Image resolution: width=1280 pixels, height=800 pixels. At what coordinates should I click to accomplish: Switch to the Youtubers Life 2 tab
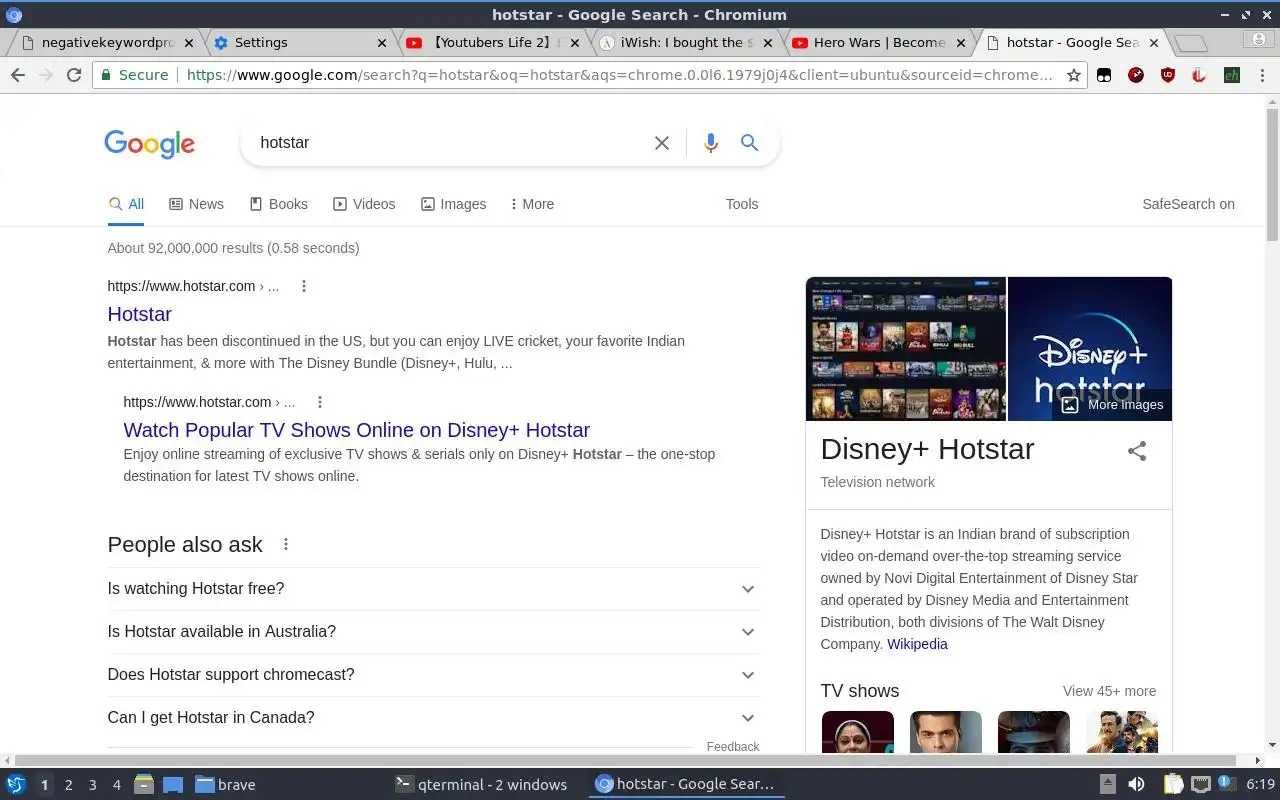click(x=490, y=43)
